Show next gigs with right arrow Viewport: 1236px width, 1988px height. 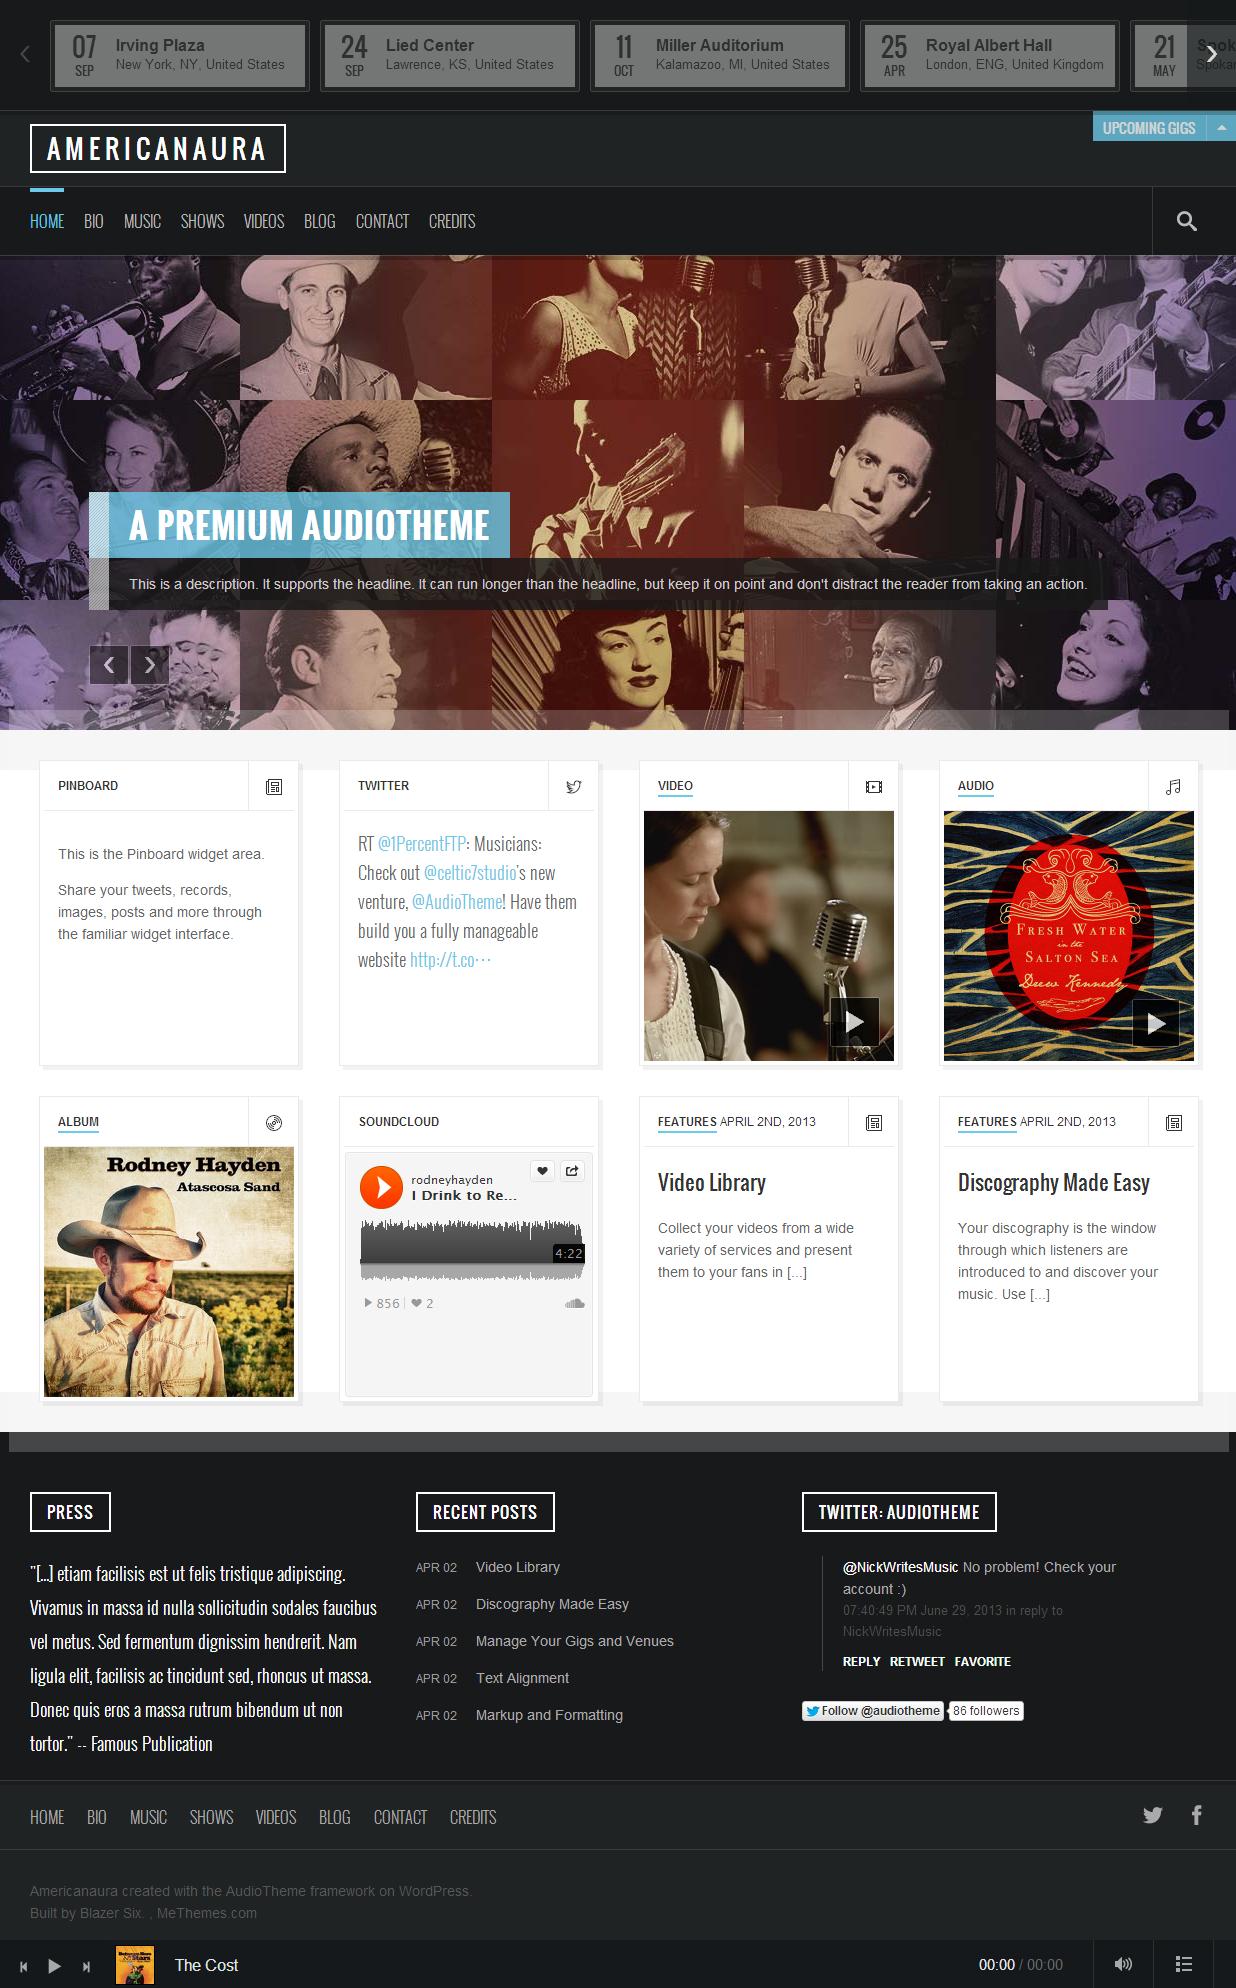tap(1212, 54)
